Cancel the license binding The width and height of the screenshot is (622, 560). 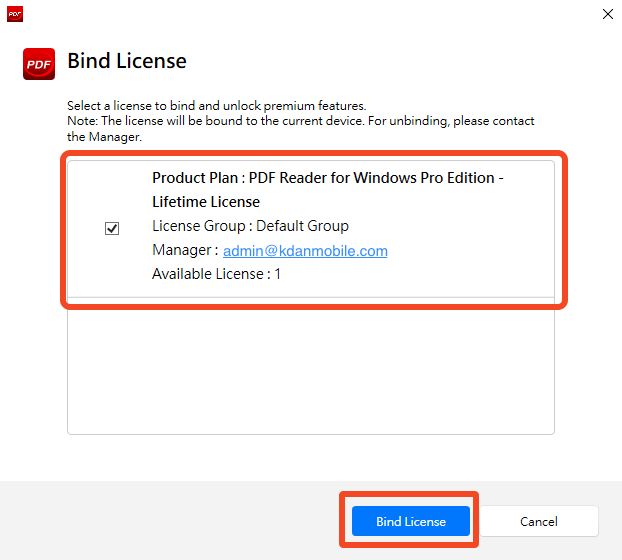(x=539, y=521)
